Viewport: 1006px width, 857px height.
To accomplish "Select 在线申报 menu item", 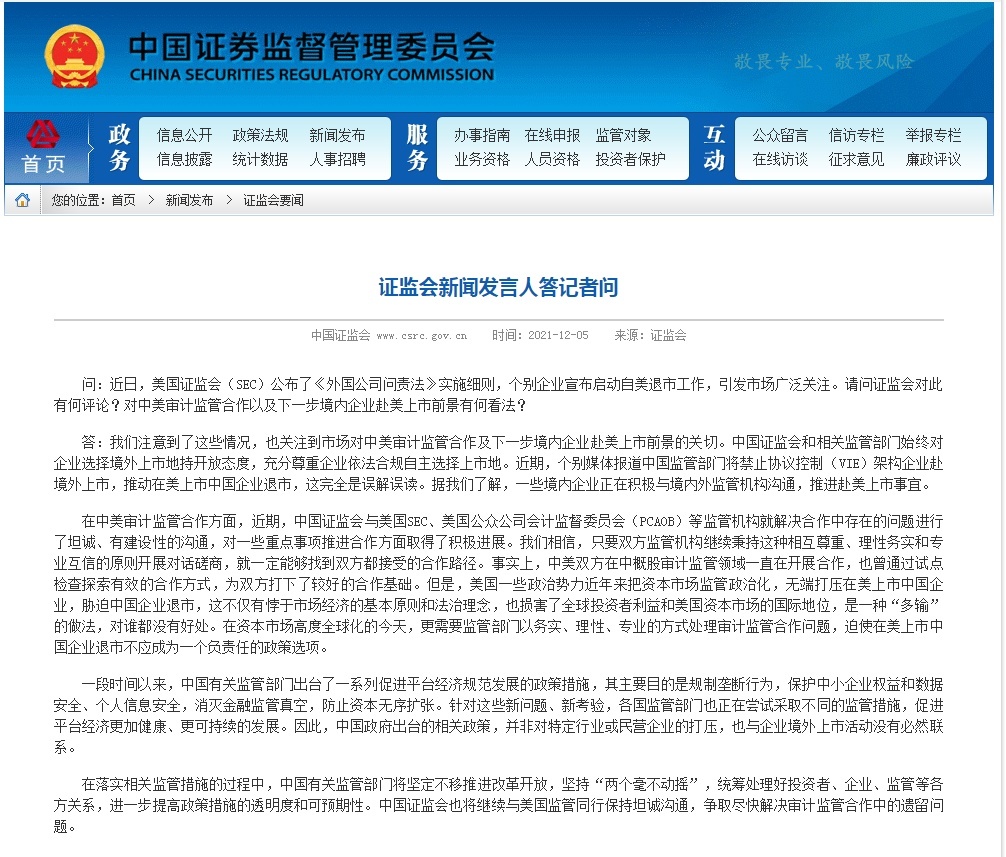I will pyautogui.click(x=552, y=135).
